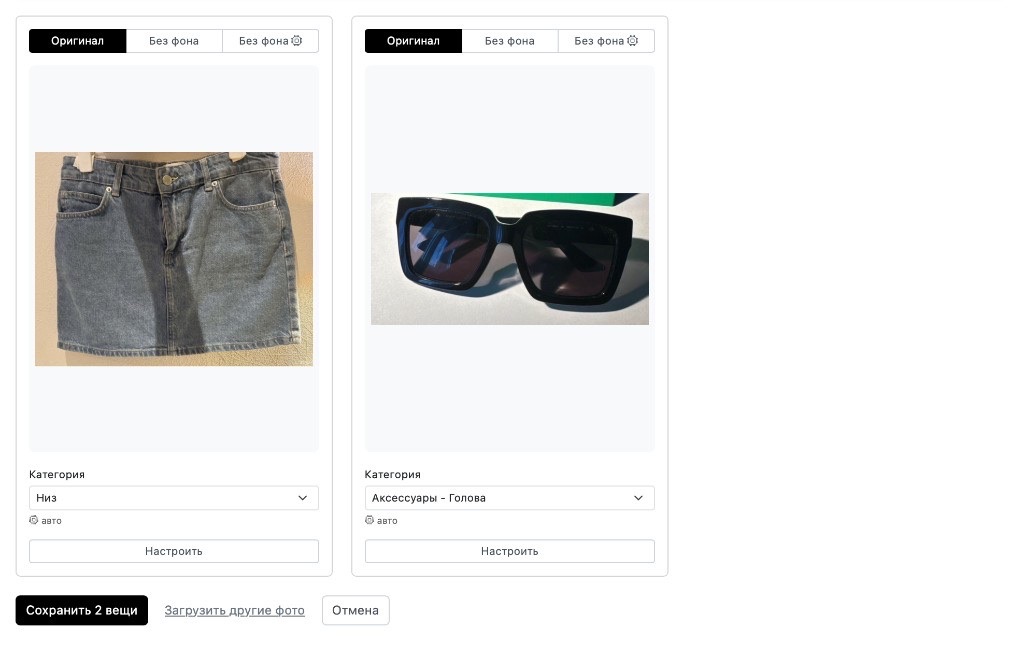
Task: Select Оригинал tab on the skirt card
Action: 78,41
